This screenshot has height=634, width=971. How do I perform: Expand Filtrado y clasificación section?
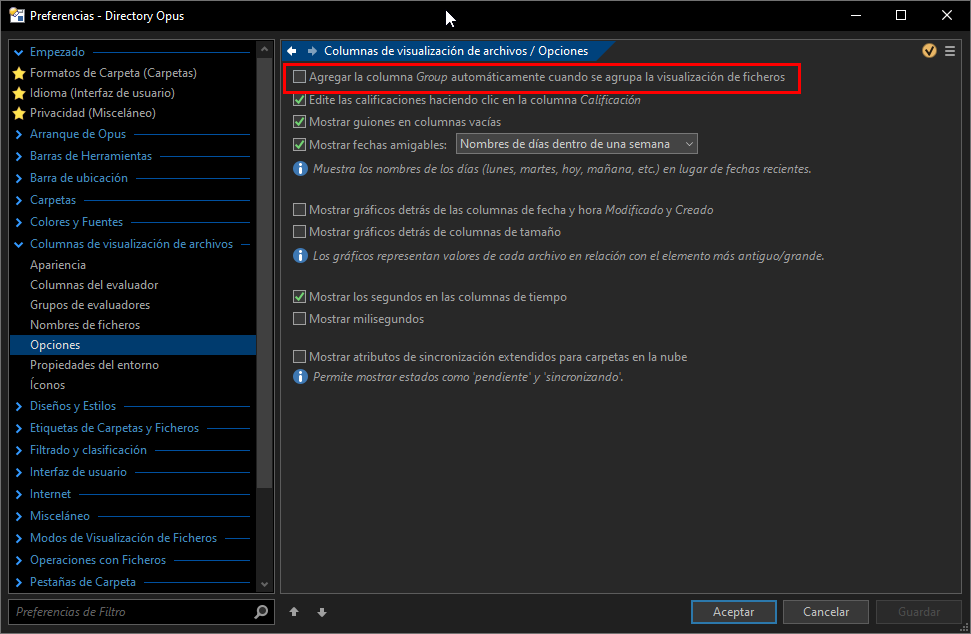click(x=19, y=450)
